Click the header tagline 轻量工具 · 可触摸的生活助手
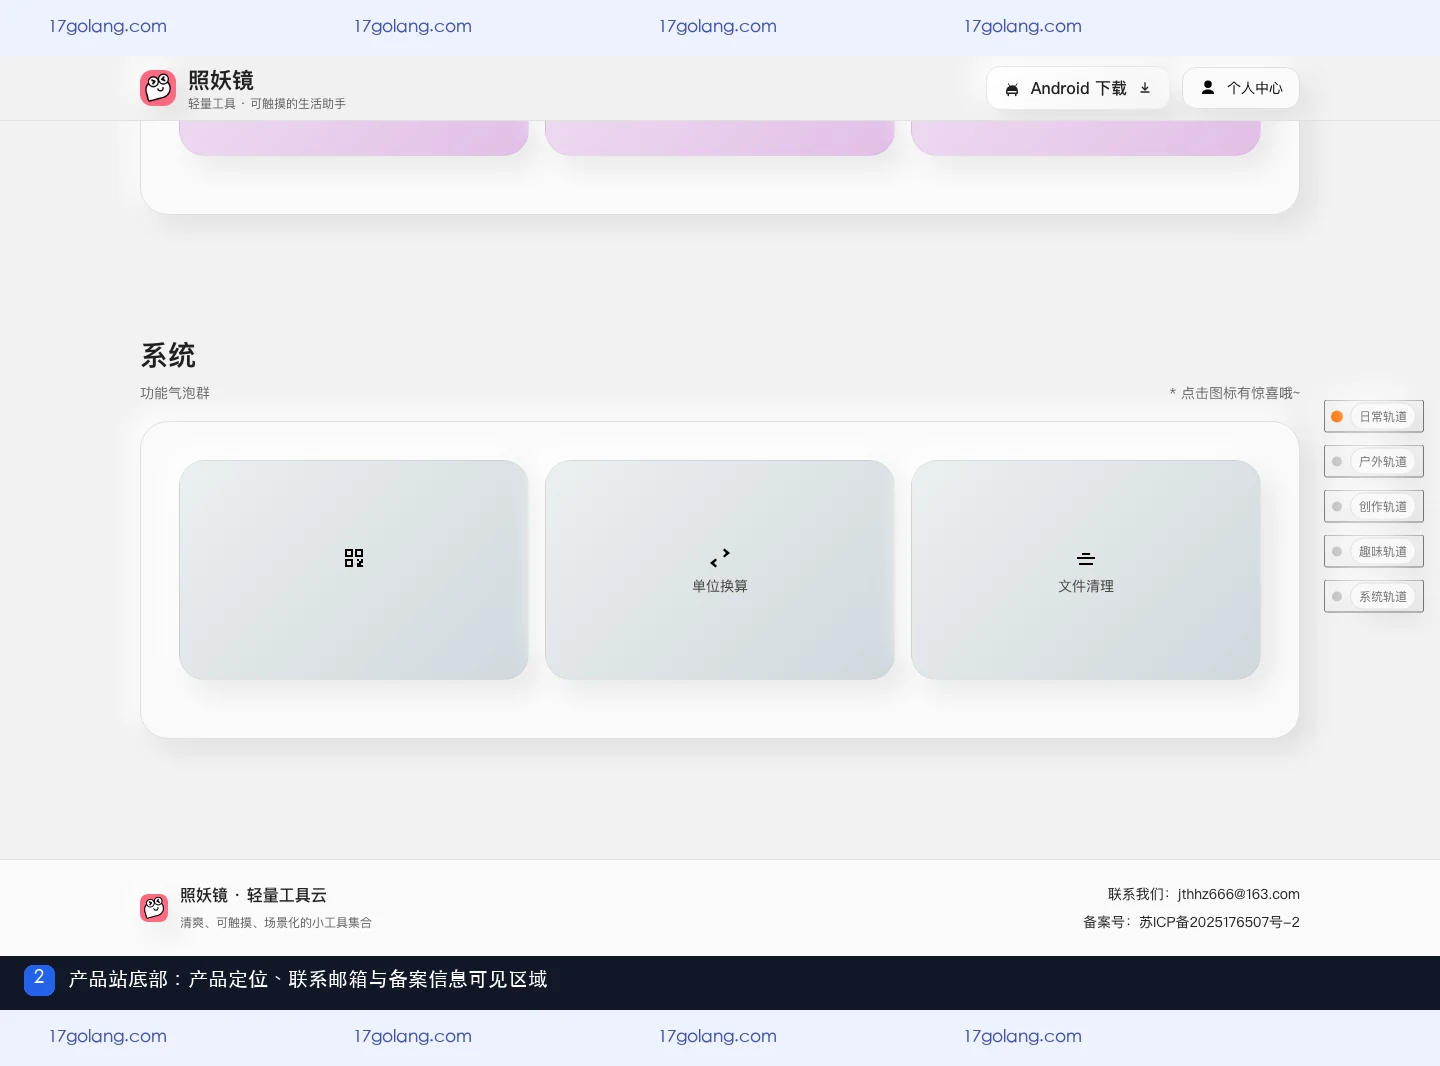This screenshot has height=1066, width=1440. click(x=267, y=104)
